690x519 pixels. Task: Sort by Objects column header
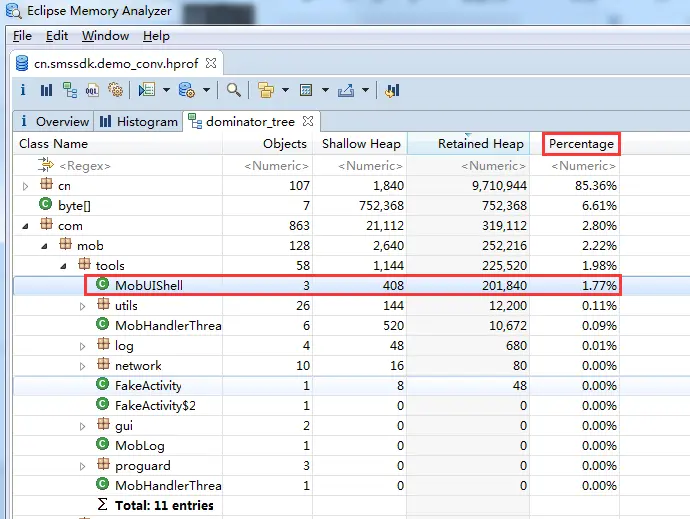coord(268,144)
